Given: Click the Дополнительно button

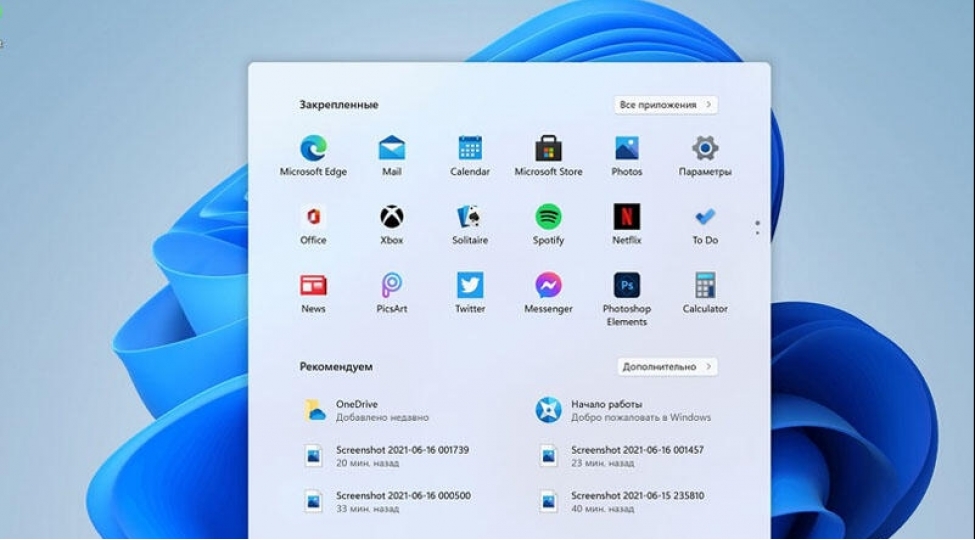Looking at the screenshot, I should (667, 366).
